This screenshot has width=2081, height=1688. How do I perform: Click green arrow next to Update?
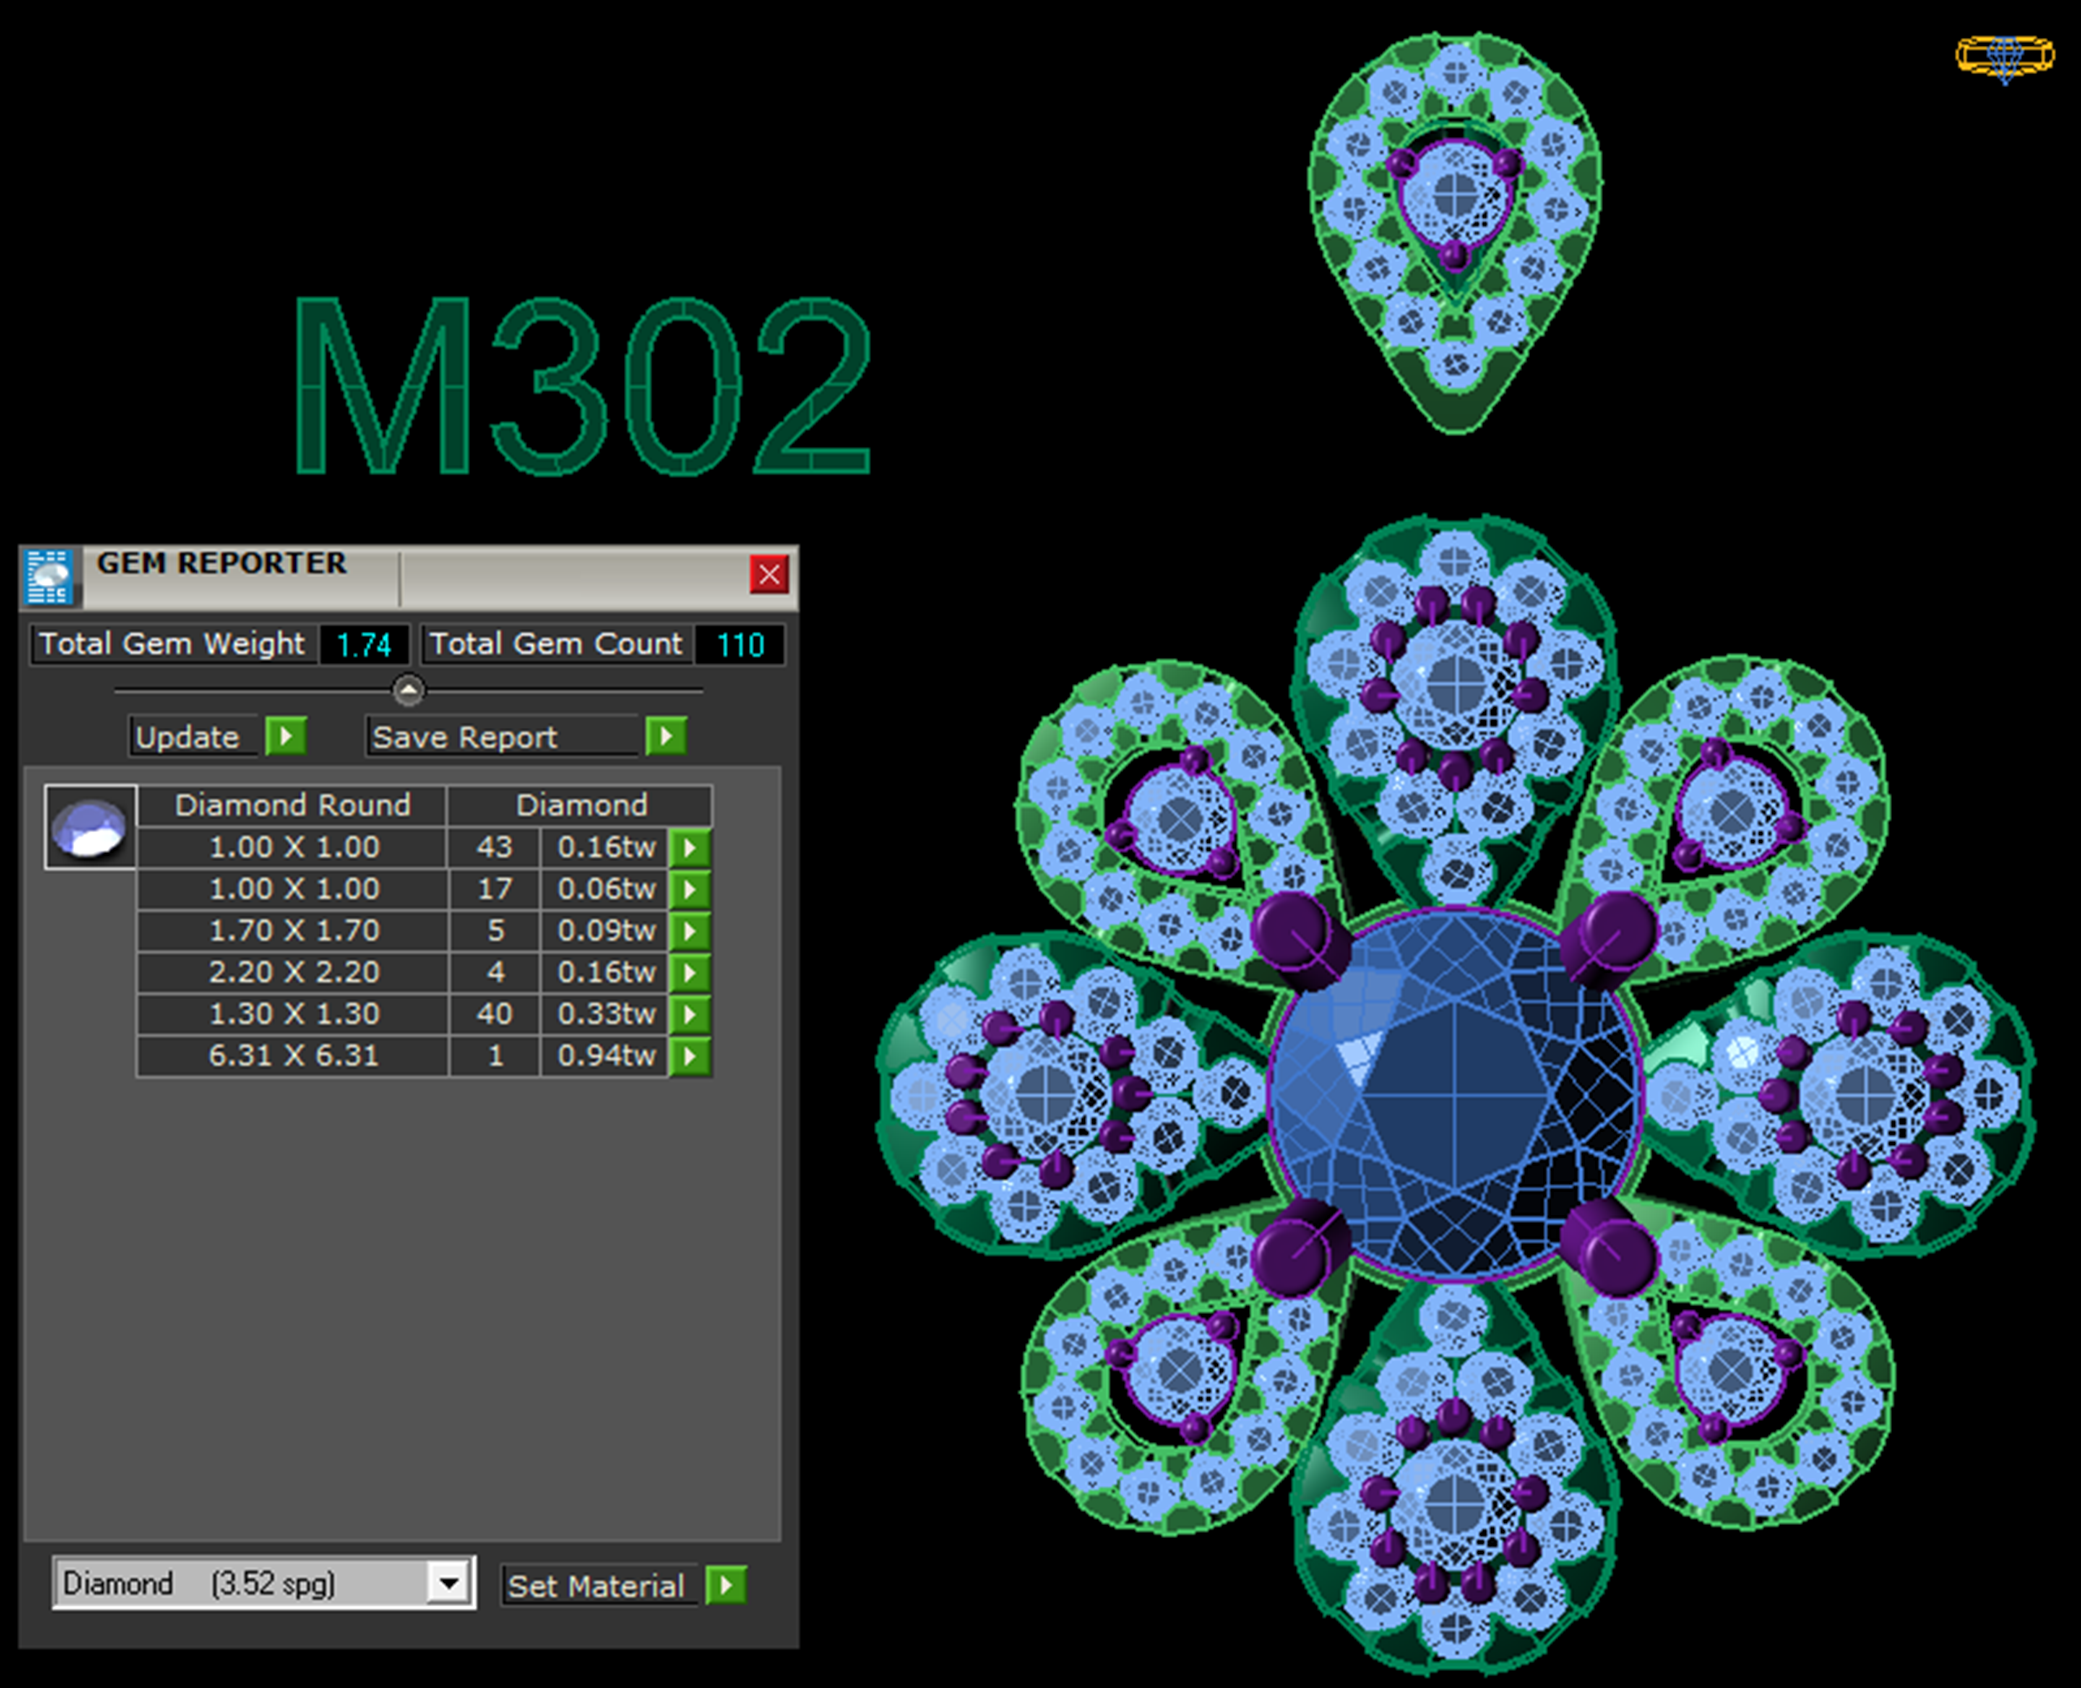(286, 737)
